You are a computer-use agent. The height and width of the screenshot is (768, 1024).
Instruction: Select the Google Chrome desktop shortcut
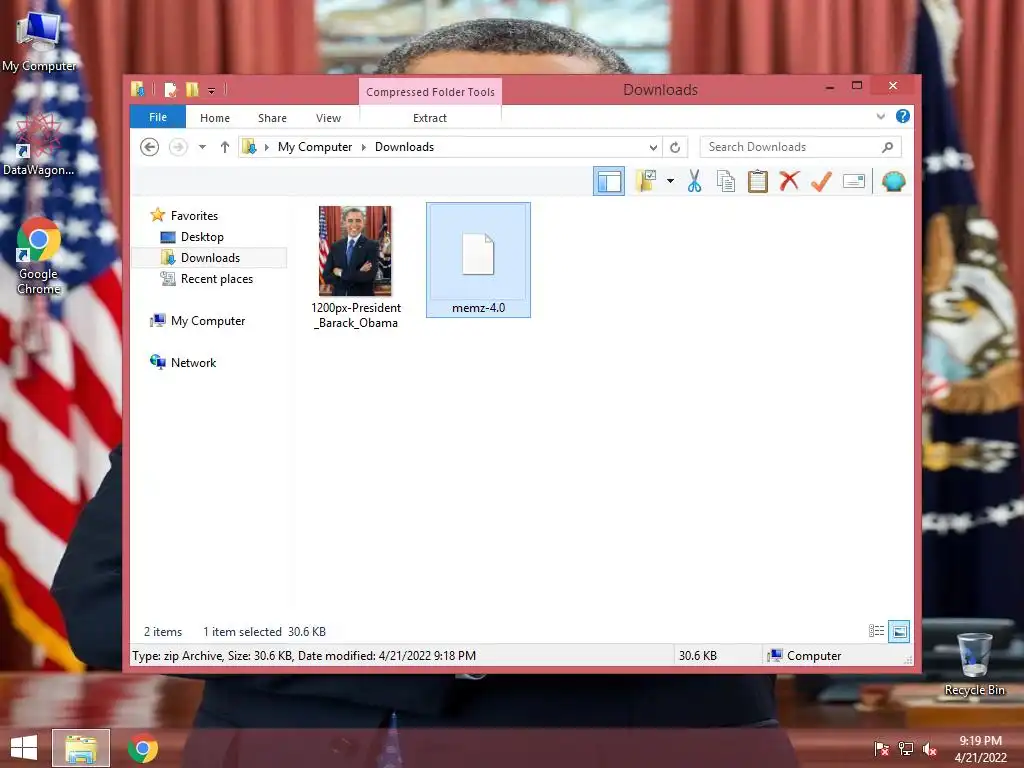click(x=39, y=256)
